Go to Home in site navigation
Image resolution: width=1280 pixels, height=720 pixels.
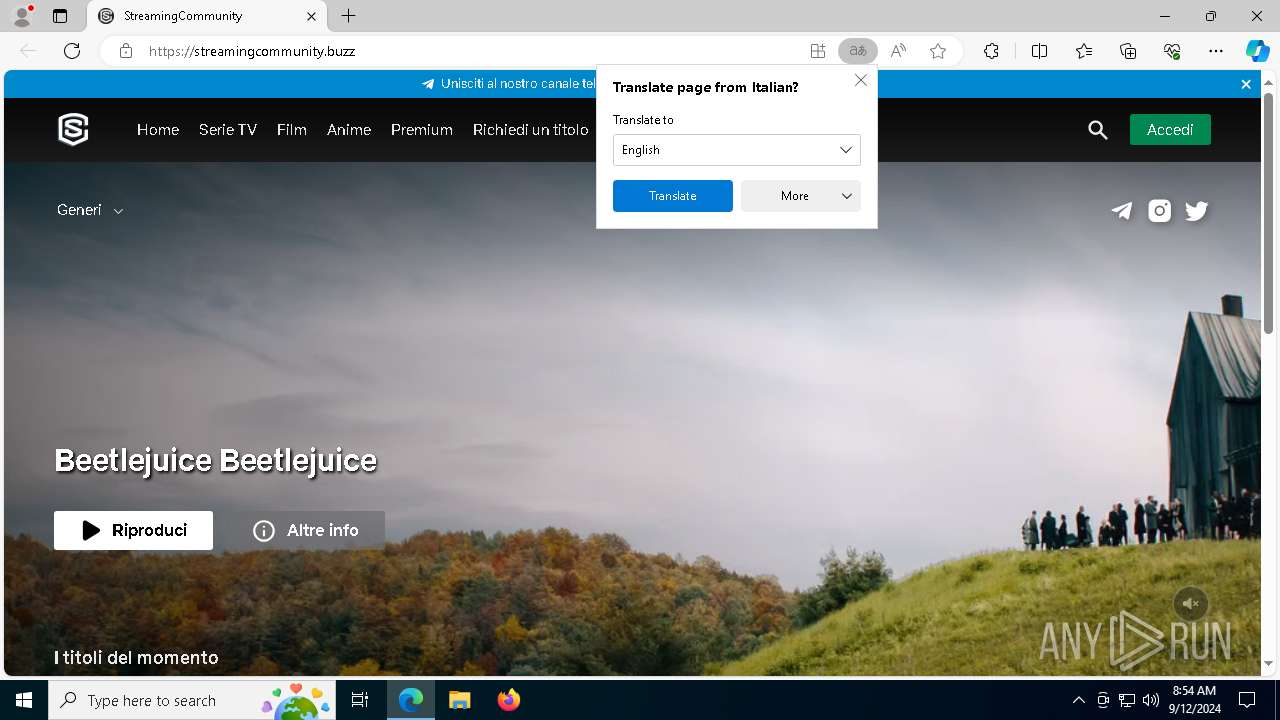(x=158, y=130)
